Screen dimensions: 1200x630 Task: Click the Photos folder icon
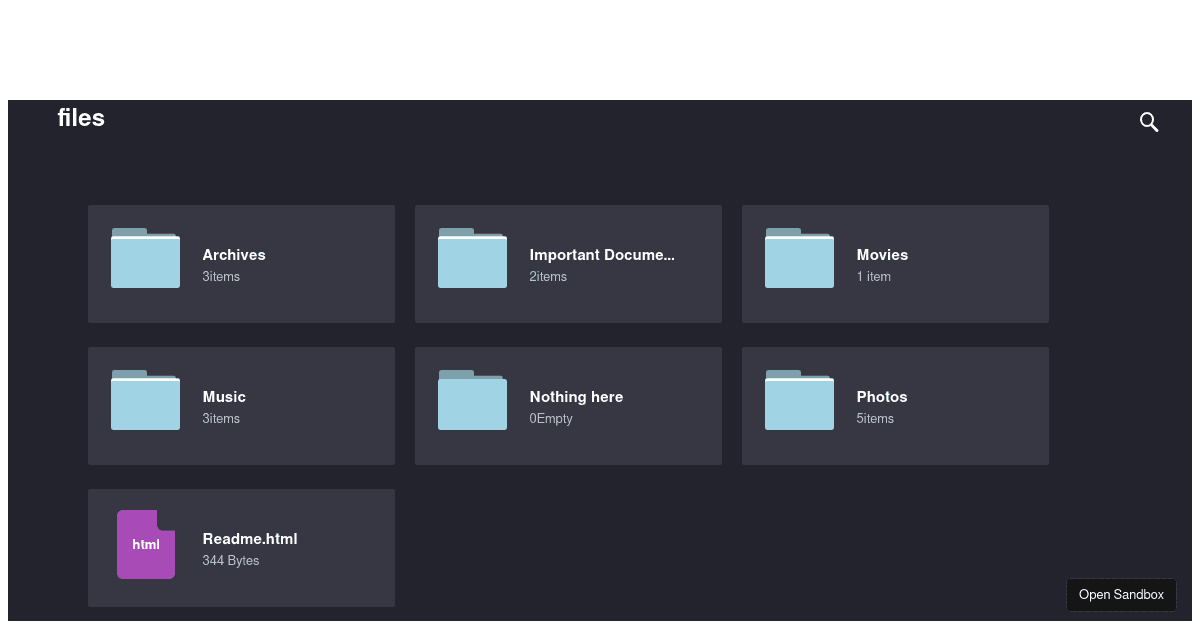(x=799, y=400)
